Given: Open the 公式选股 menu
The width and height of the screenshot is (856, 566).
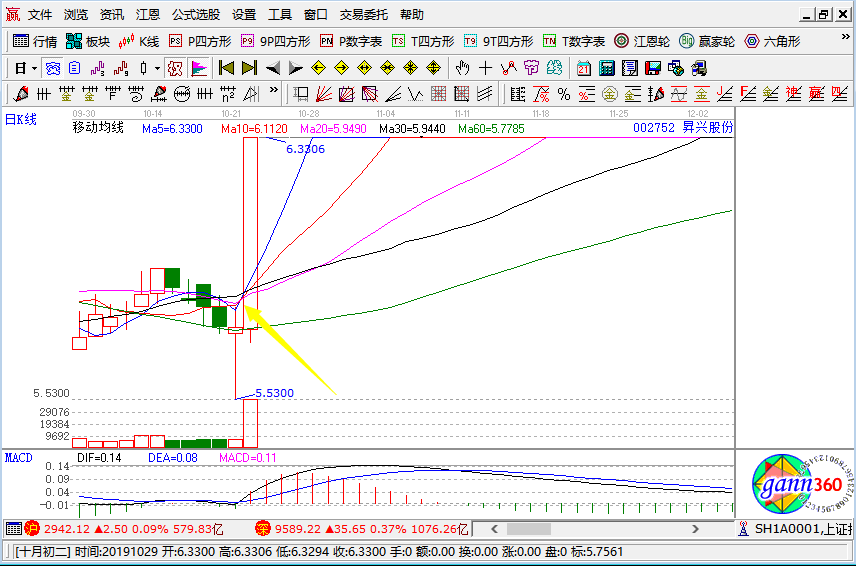Looking at the screenshot, I should 195,14.
